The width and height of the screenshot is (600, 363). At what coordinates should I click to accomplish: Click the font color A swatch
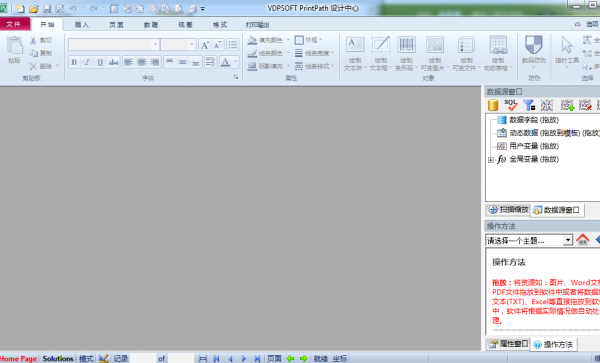point(226,62)
